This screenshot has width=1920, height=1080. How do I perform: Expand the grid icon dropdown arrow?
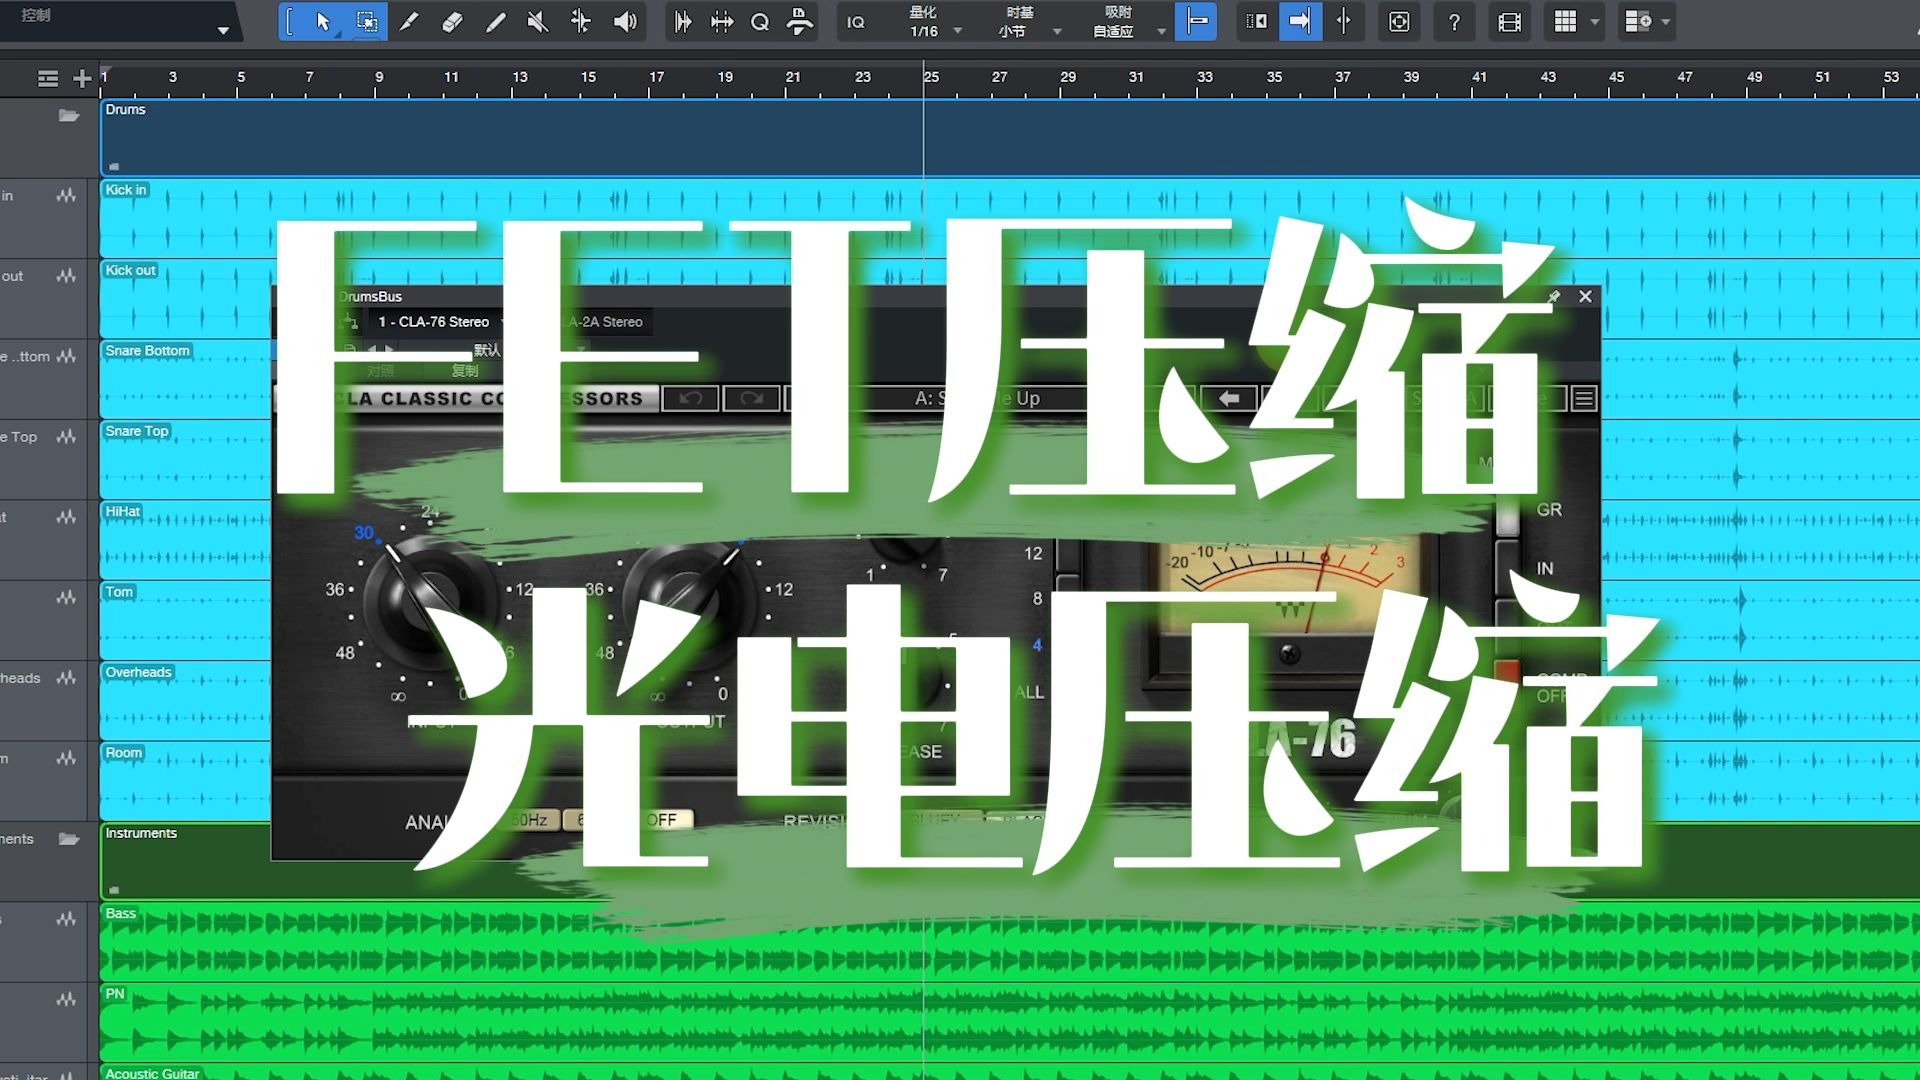1594,22
